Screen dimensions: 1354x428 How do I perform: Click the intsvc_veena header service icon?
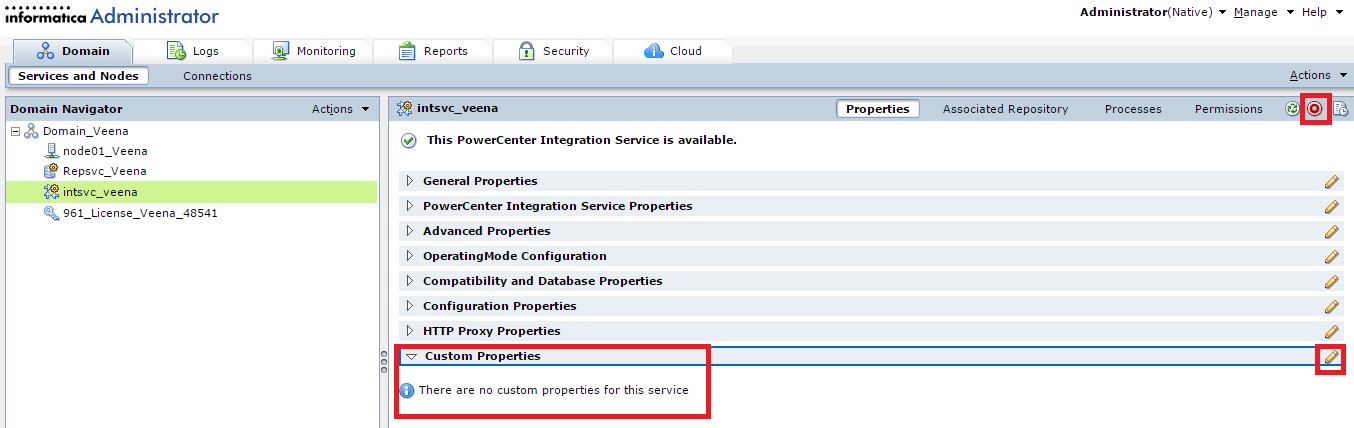pyautogui.click(x=406, y=108)
